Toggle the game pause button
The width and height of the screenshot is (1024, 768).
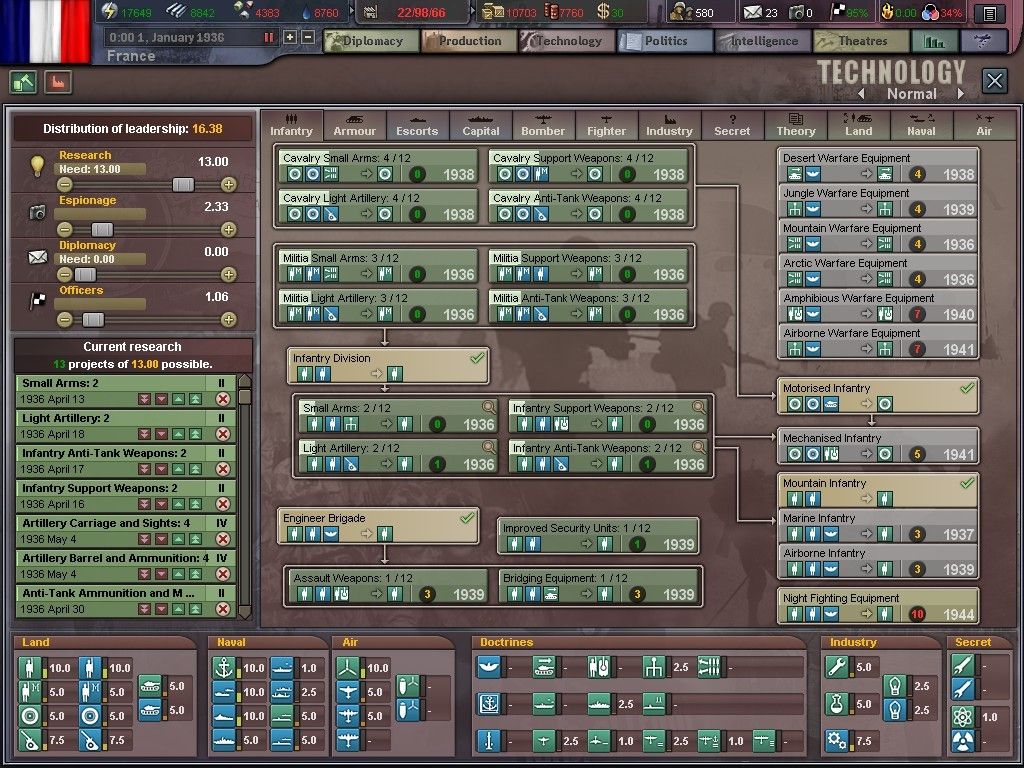pos(268,37)
